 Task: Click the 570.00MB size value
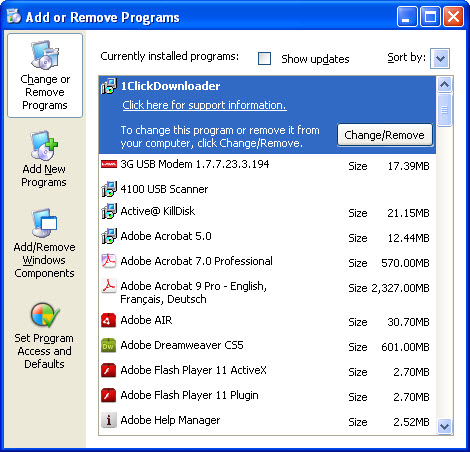click(x=405, y=263)
